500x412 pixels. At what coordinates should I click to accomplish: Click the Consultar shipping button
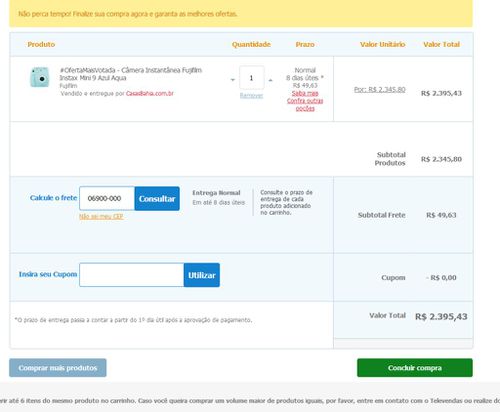click(x=157, y=199)
